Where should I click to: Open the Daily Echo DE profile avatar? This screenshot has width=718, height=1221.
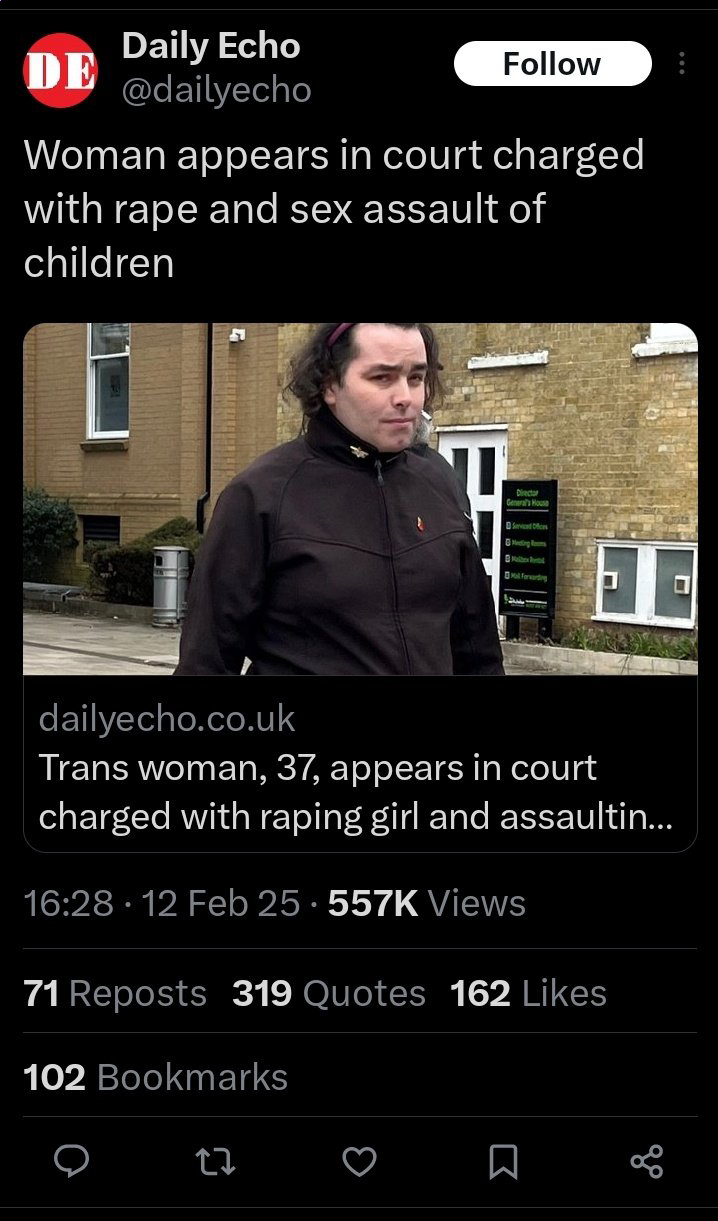tap(60, 69)
